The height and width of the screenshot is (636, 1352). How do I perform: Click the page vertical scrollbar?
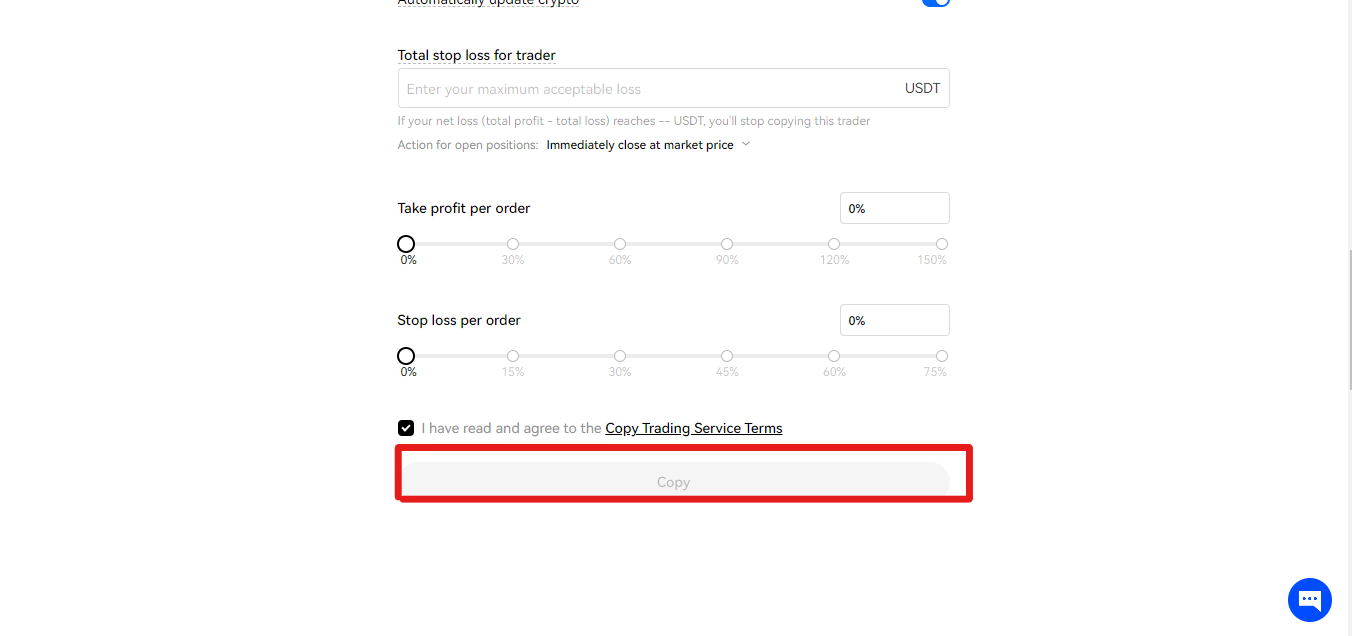point(1348,318)
